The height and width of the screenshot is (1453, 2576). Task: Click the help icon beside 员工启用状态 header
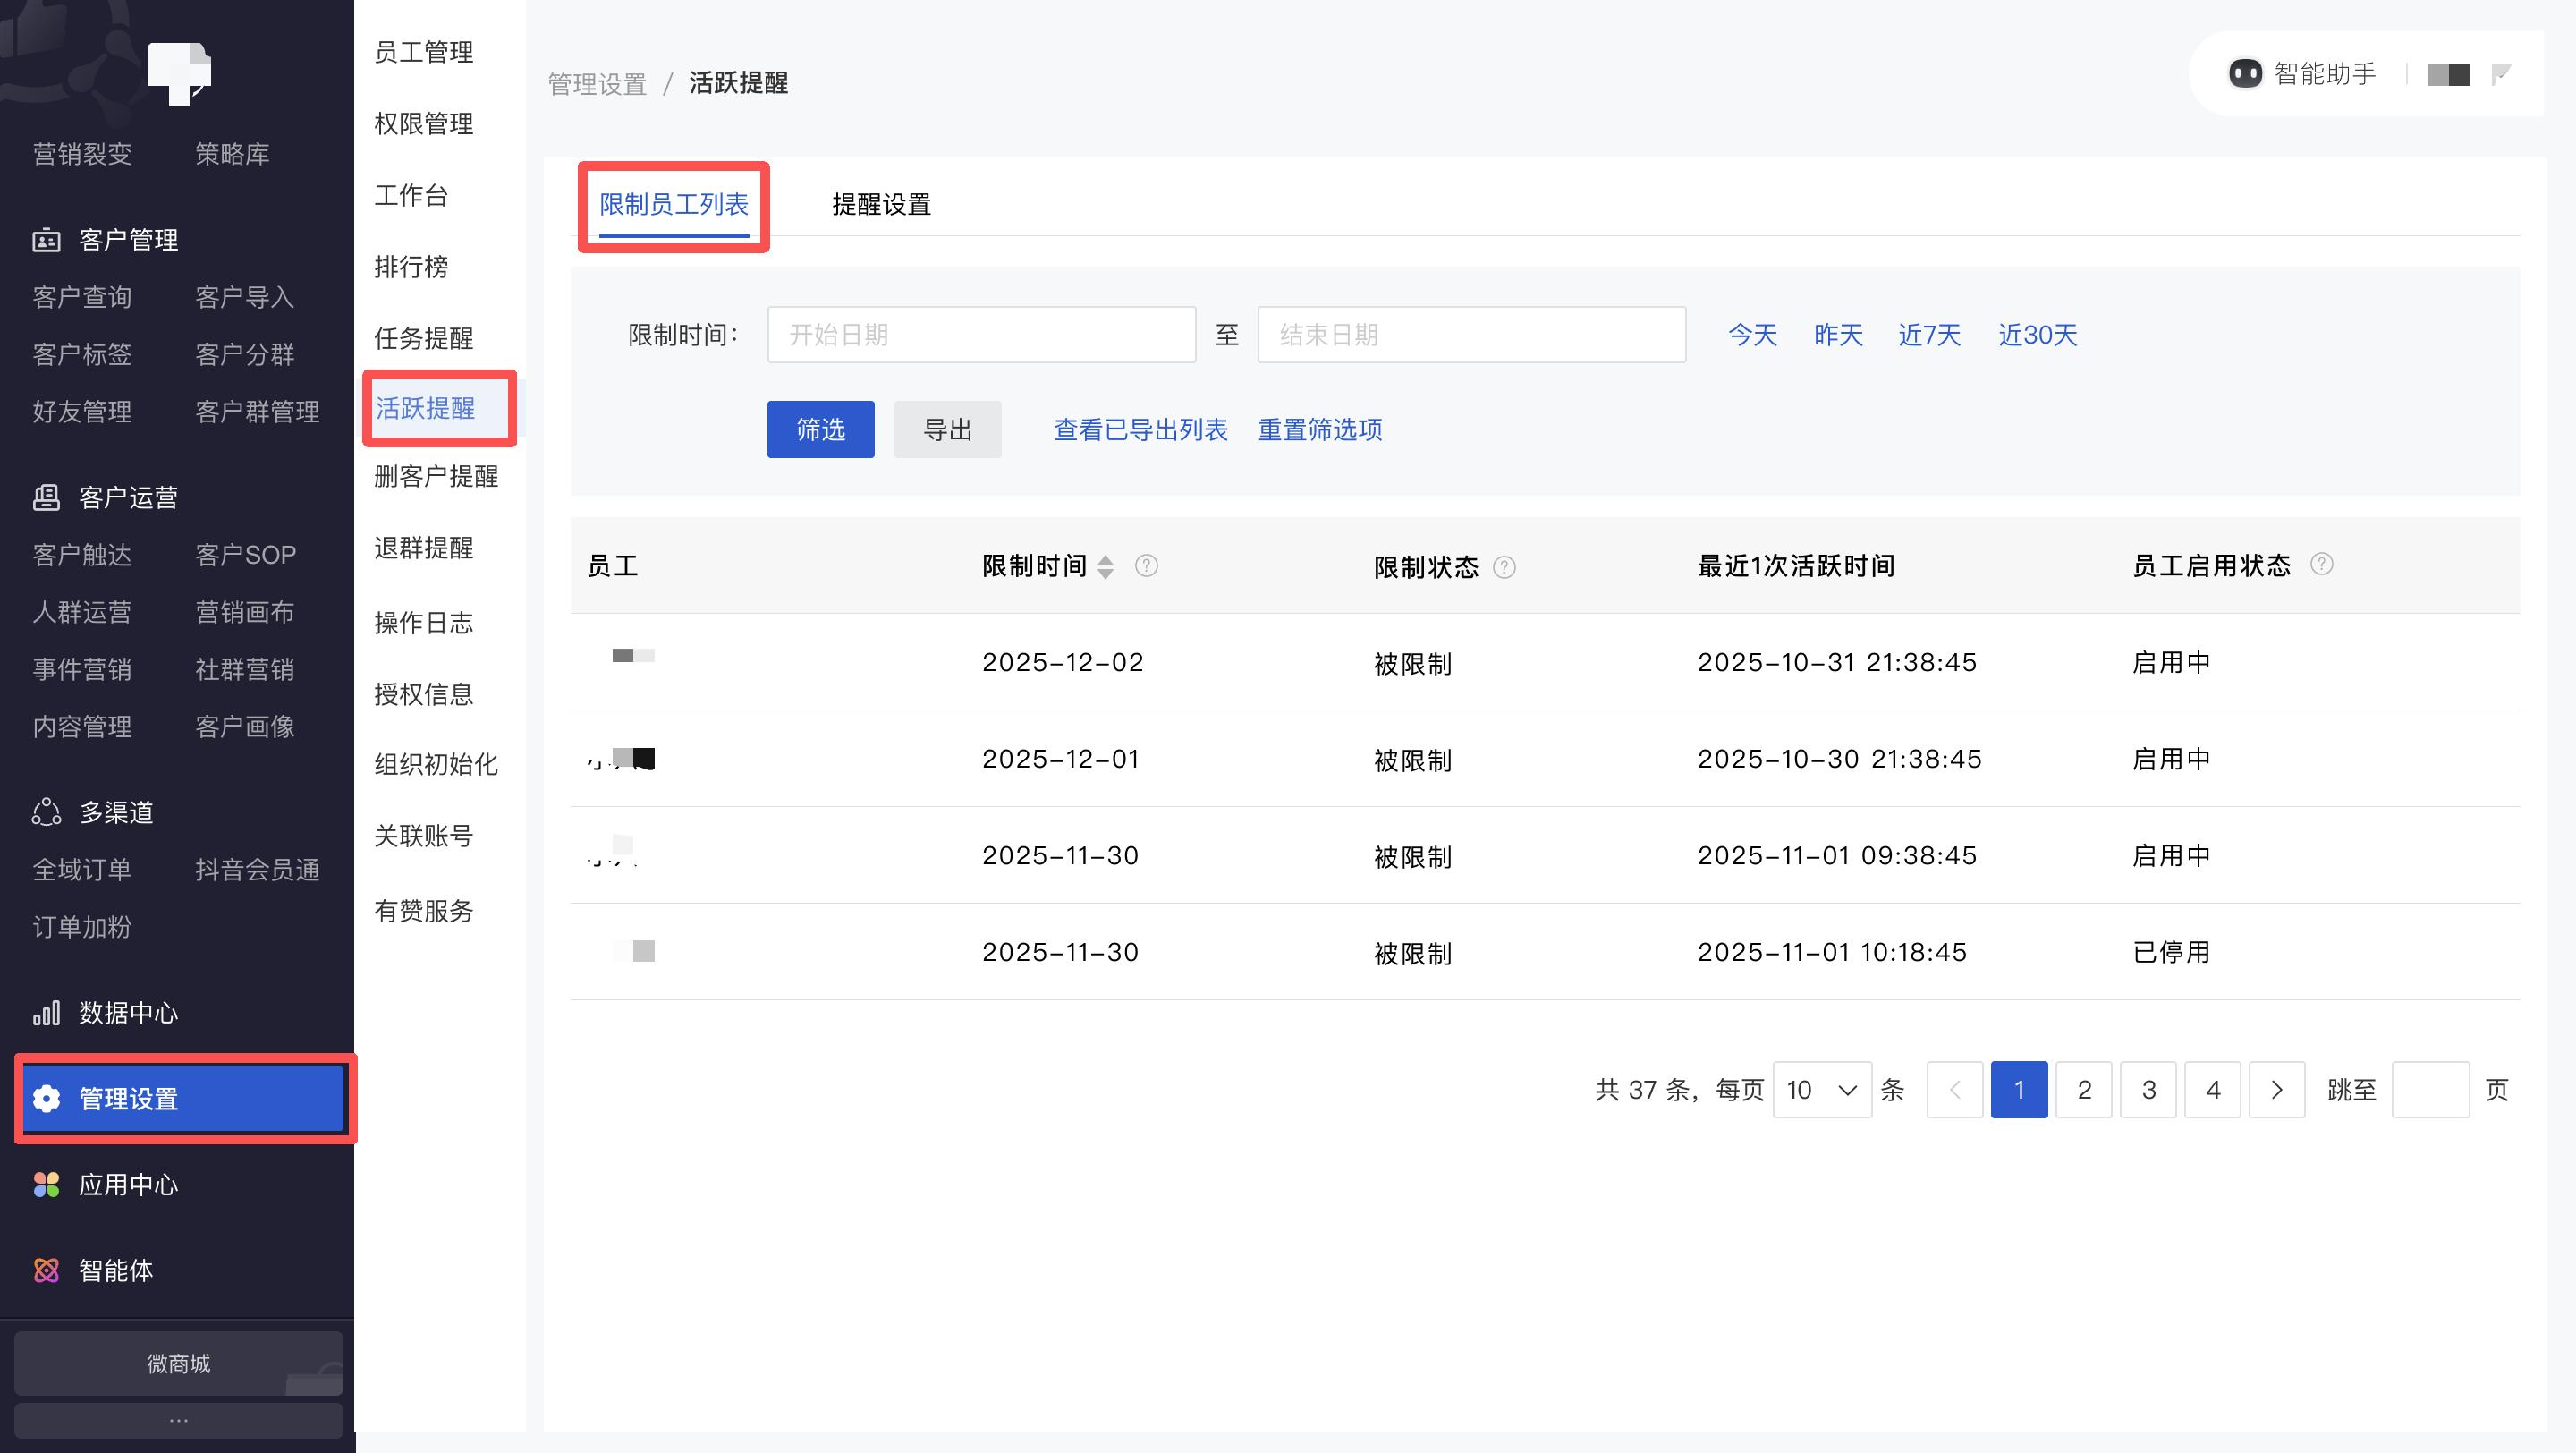click(2322, 565)
